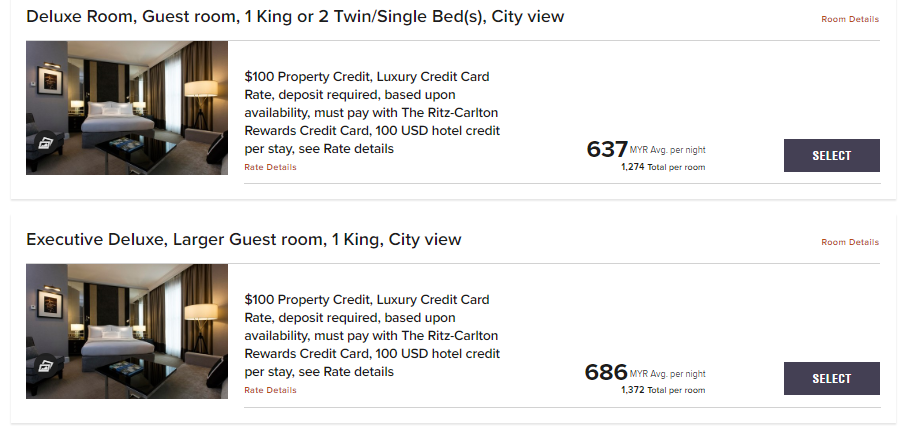Click the 1,274 Total per room text

662,167
